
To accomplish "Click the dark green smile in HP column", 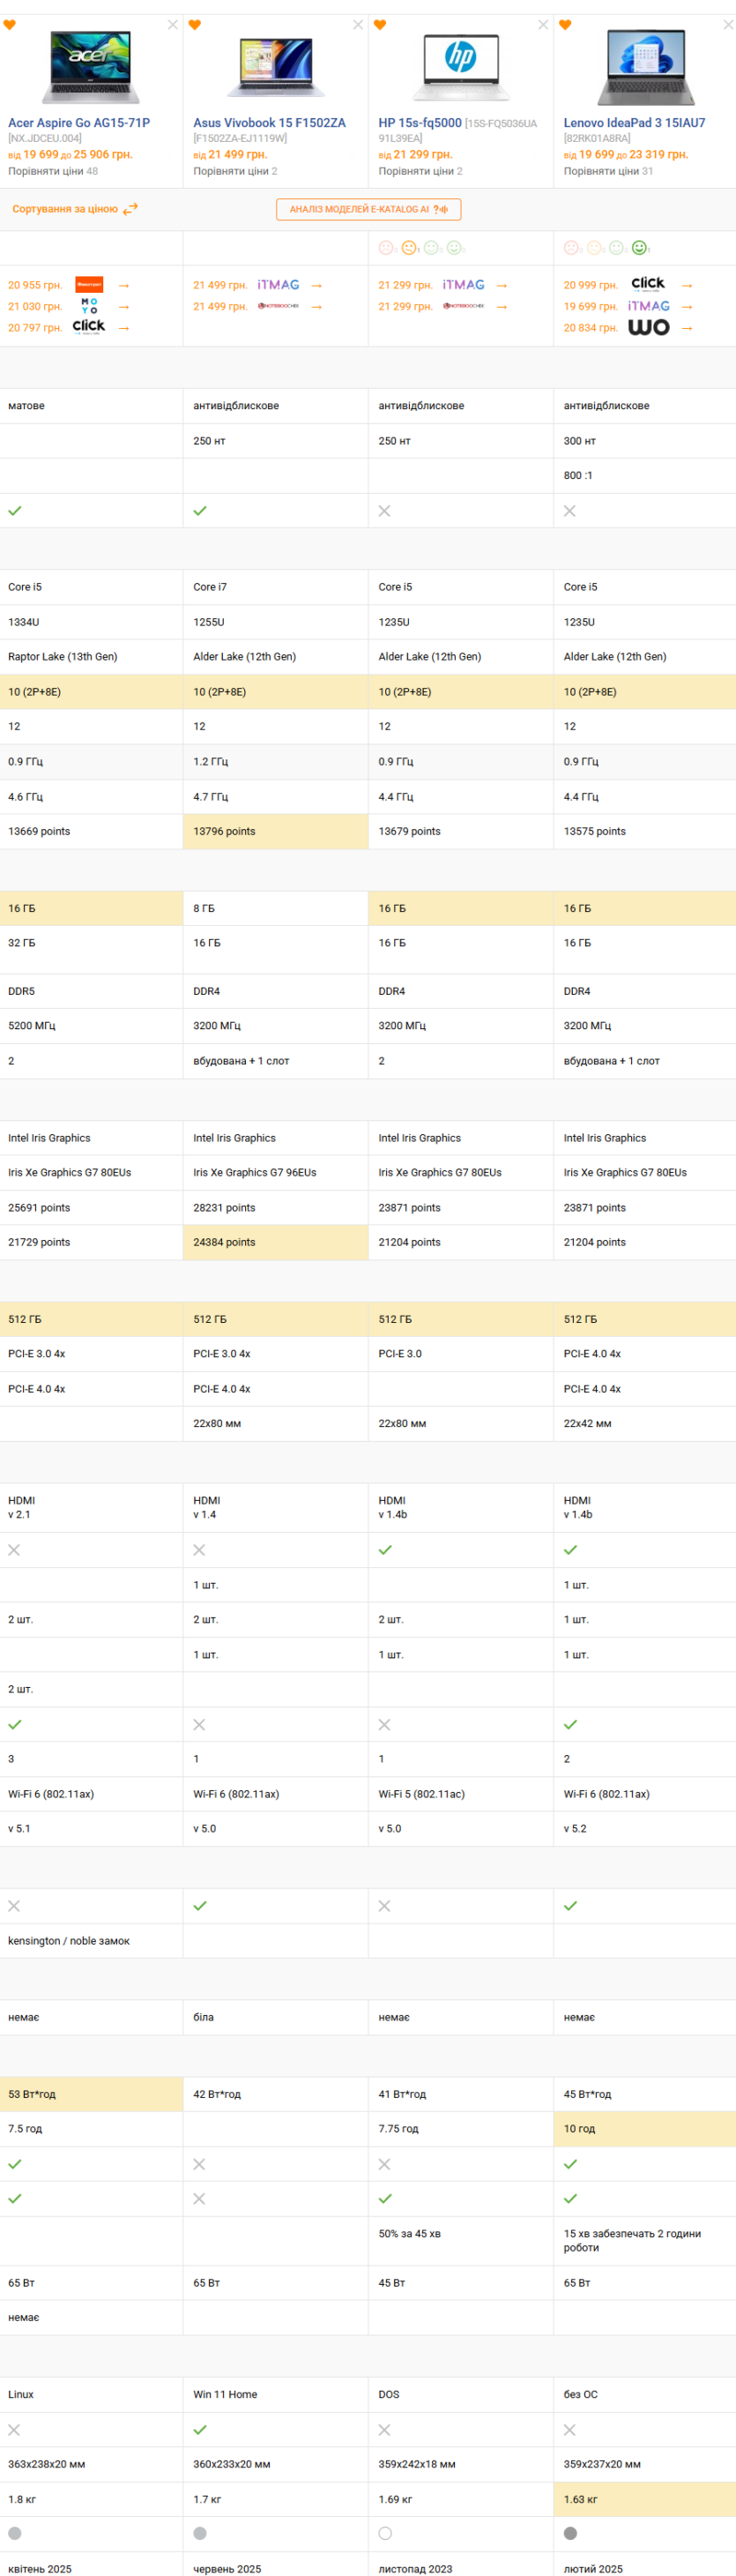I will [x=454, y=248].
